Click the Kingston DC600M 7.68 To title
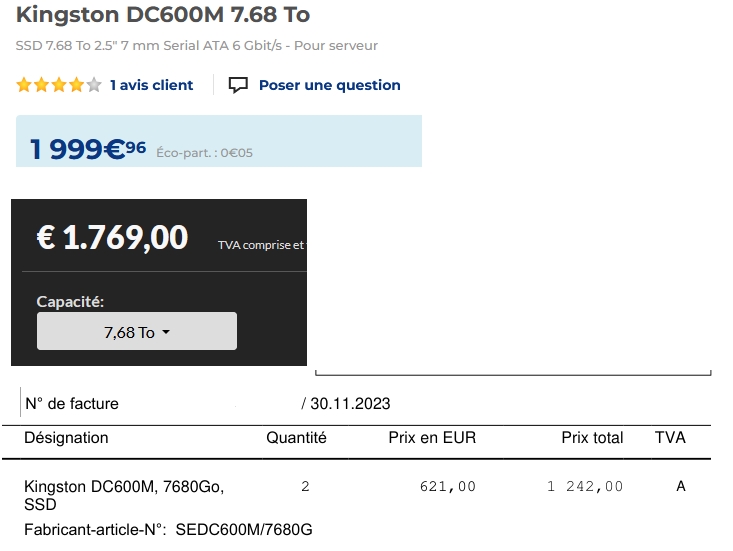 pos(163,15)
